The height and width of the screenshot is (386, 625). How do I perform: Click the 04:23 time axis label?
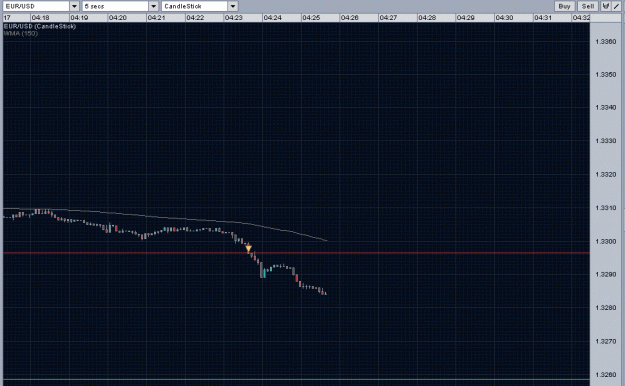[234, 18]
